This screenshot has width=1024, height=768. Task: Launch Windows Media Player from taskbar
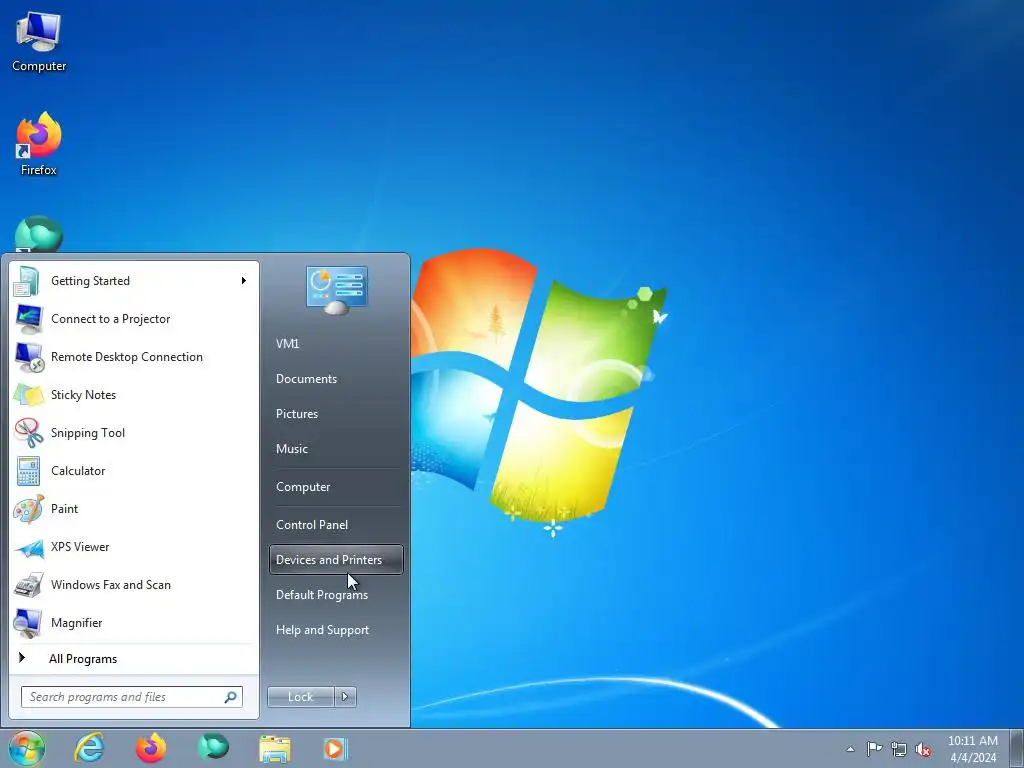(336, 749)
